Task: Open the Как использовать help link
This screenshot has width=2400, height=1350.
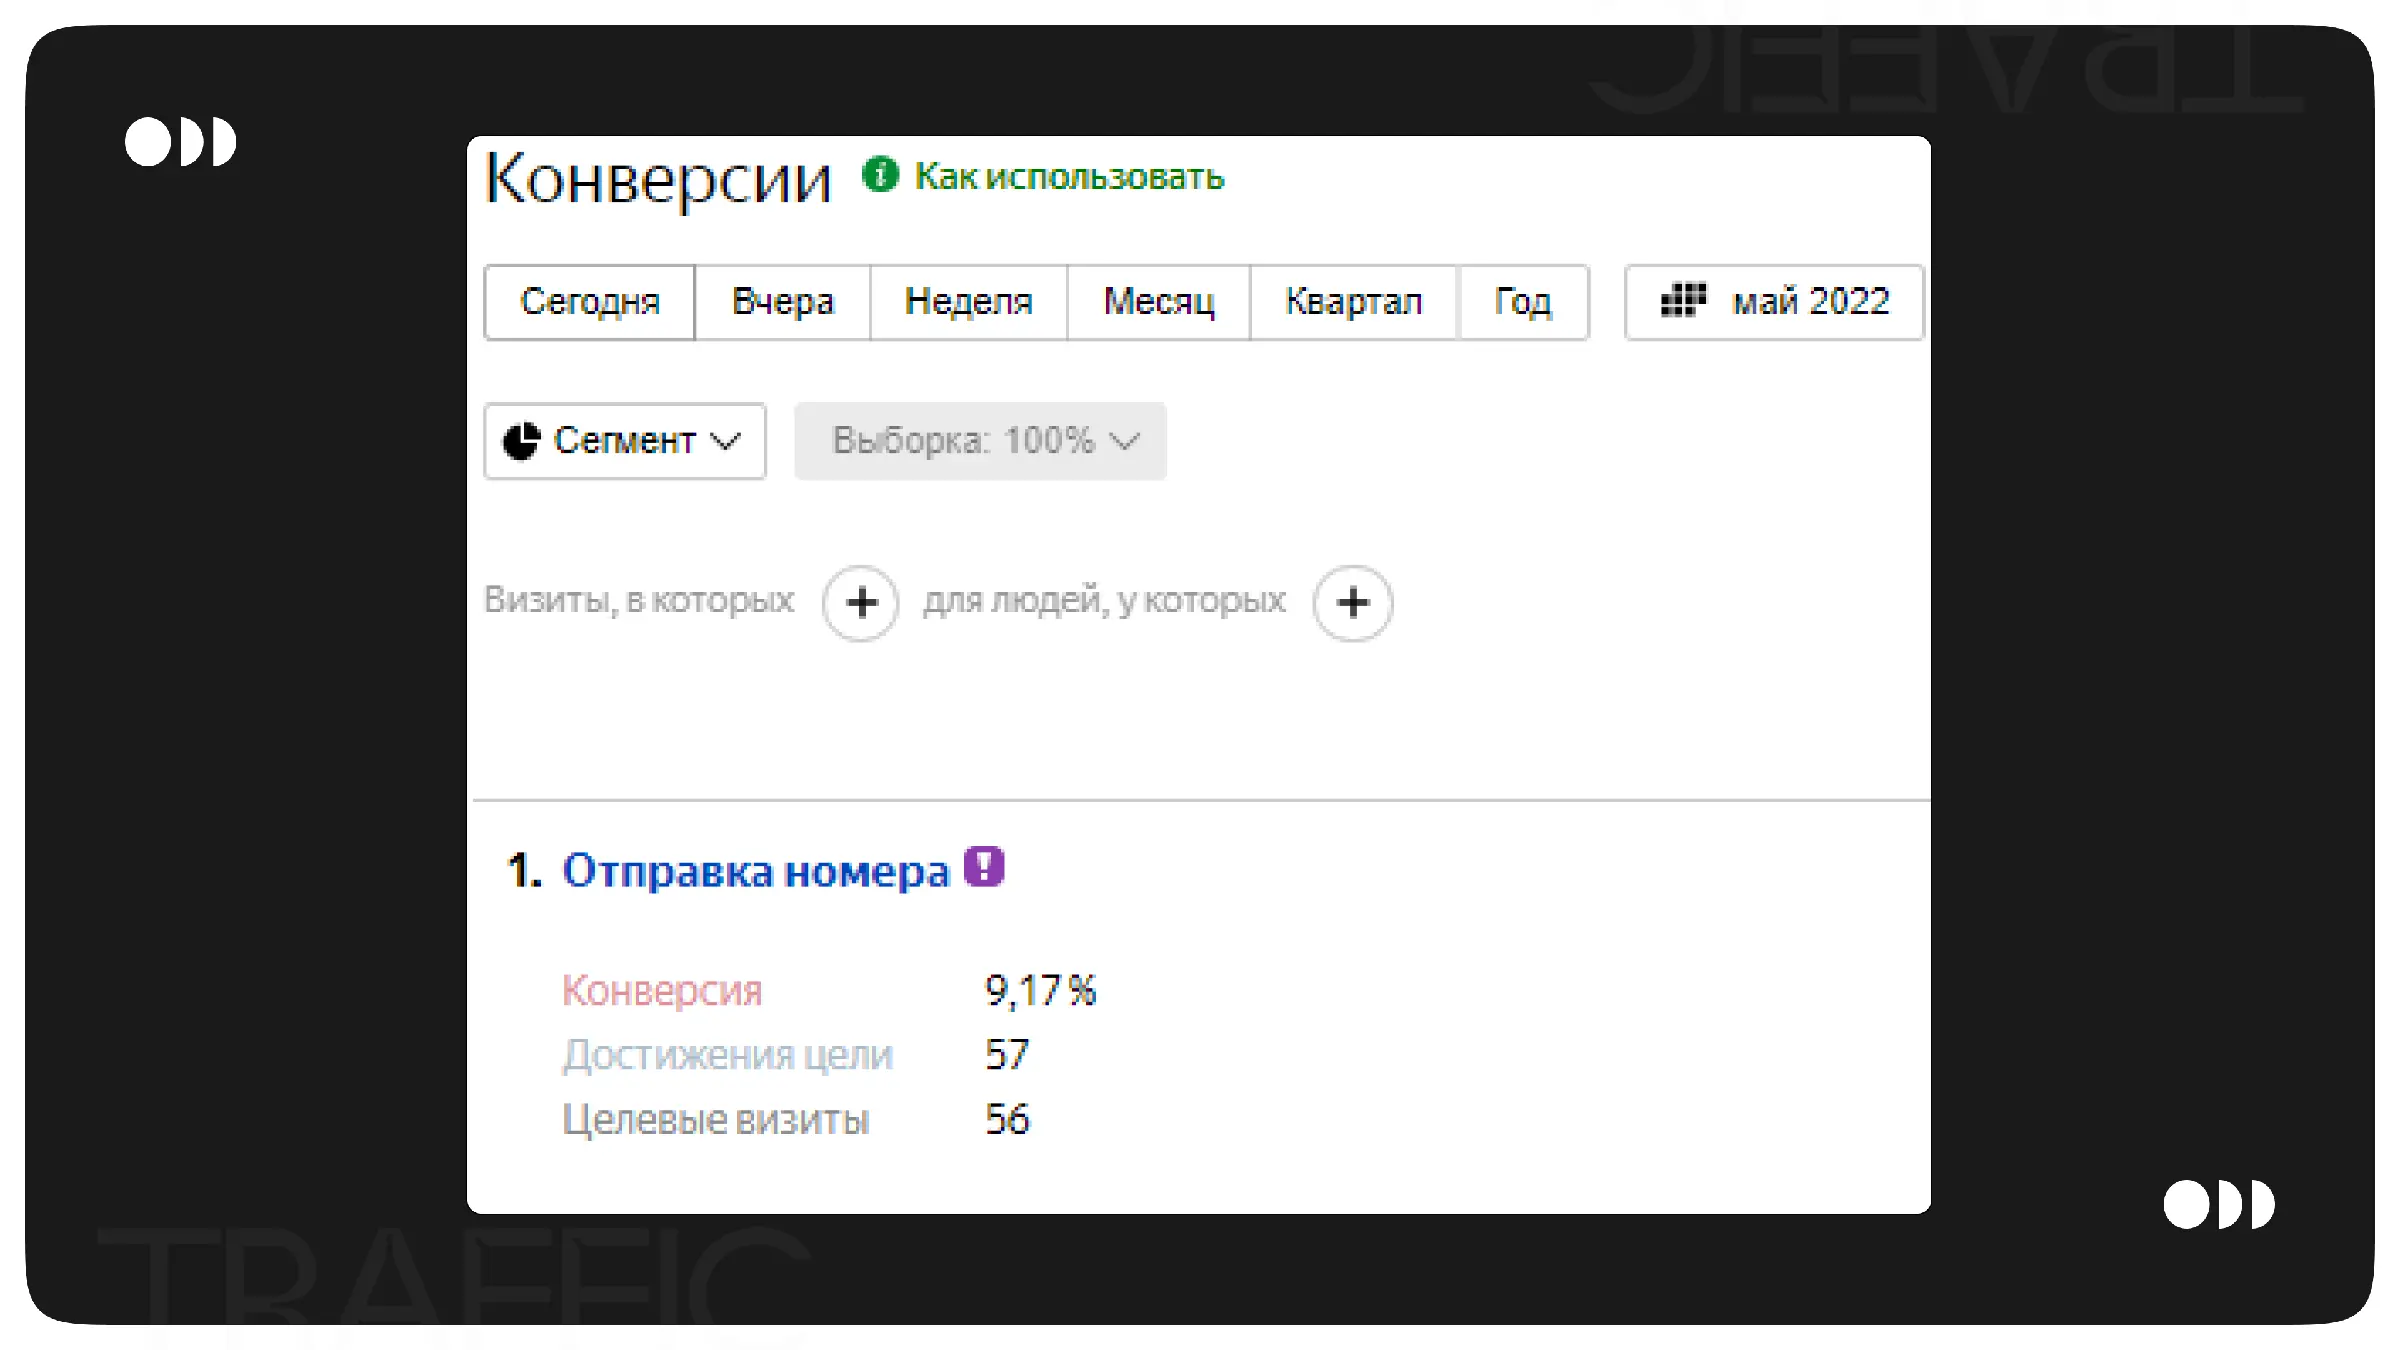Action: tap(1068, 177)
